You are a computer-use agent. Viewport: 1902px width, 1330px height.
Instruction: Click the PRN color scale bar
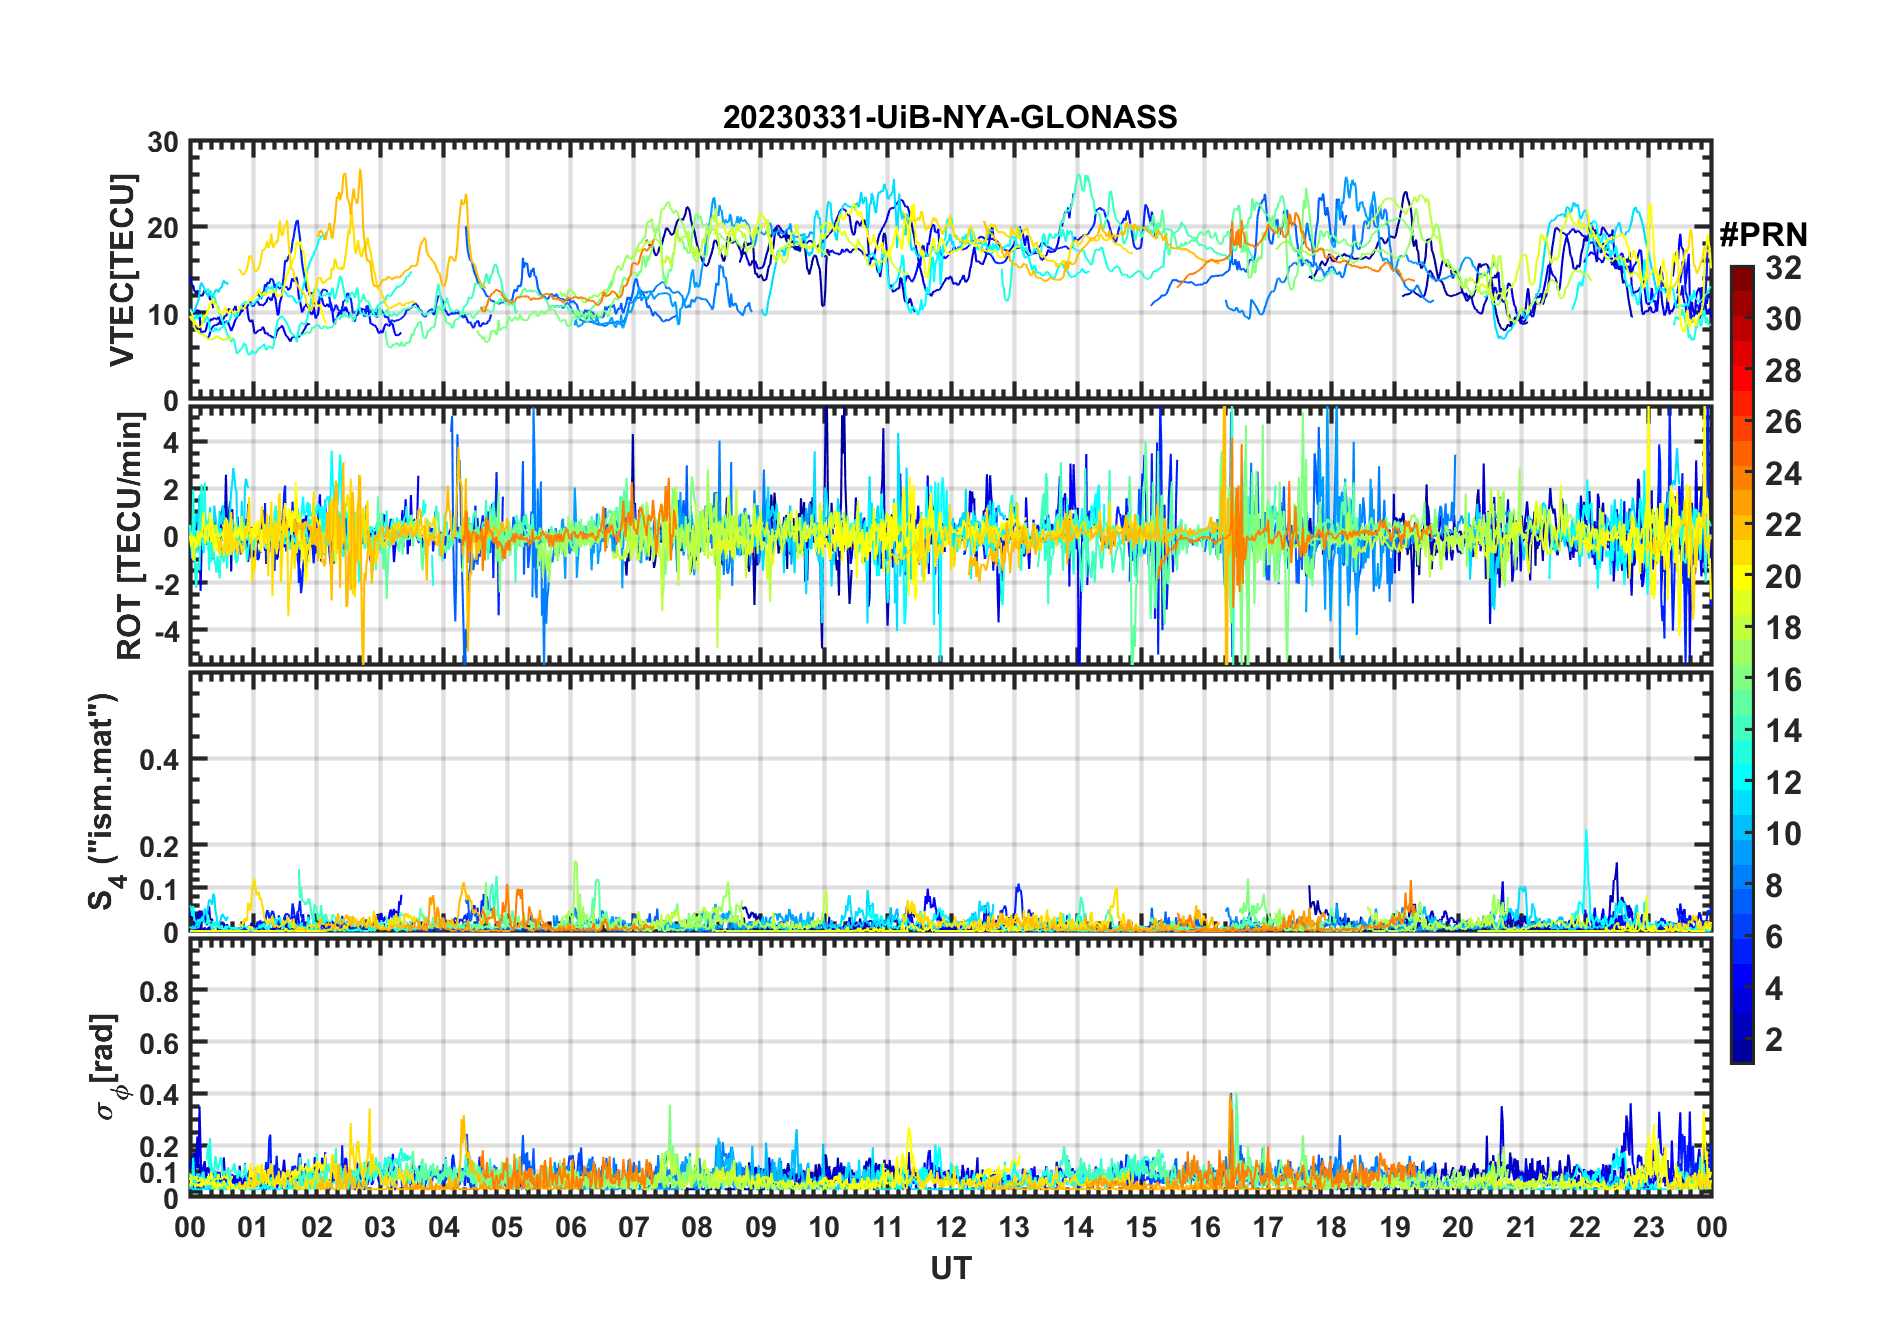(x=1742, y=664)
